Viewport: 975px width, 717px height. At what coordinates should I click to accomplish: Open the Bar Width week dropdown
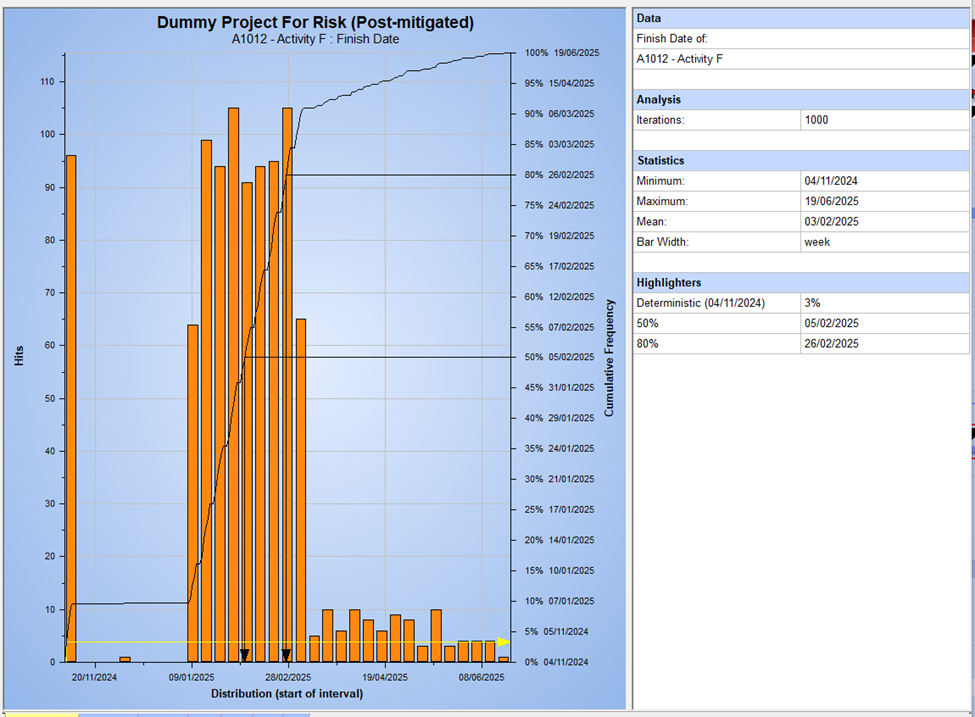tap(878, 241)
